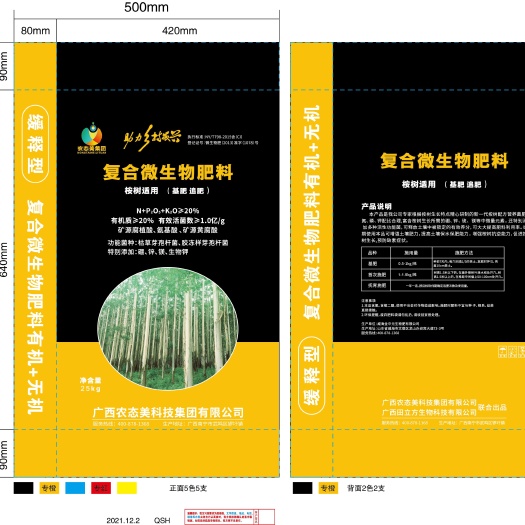The width and height of the screenshot is (525, 525).
Task: Click the 缓释型 badge on back side strip
Action: (311, 376)
